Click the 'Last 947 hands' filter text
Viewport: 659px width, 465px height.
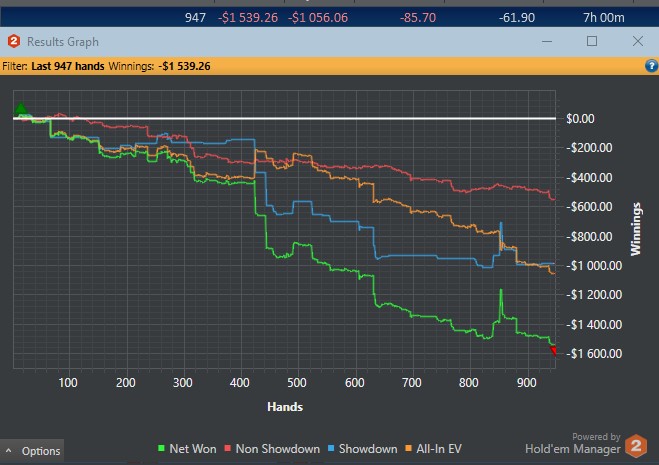coord(68,66)
